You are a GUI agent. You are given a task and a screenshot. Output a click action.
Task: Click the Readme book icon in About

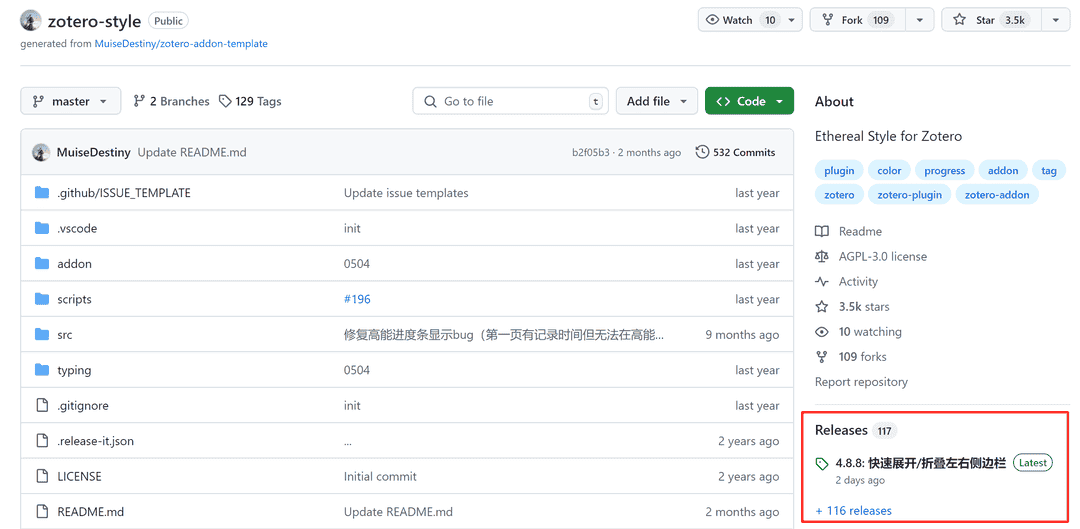coord(822,231)
